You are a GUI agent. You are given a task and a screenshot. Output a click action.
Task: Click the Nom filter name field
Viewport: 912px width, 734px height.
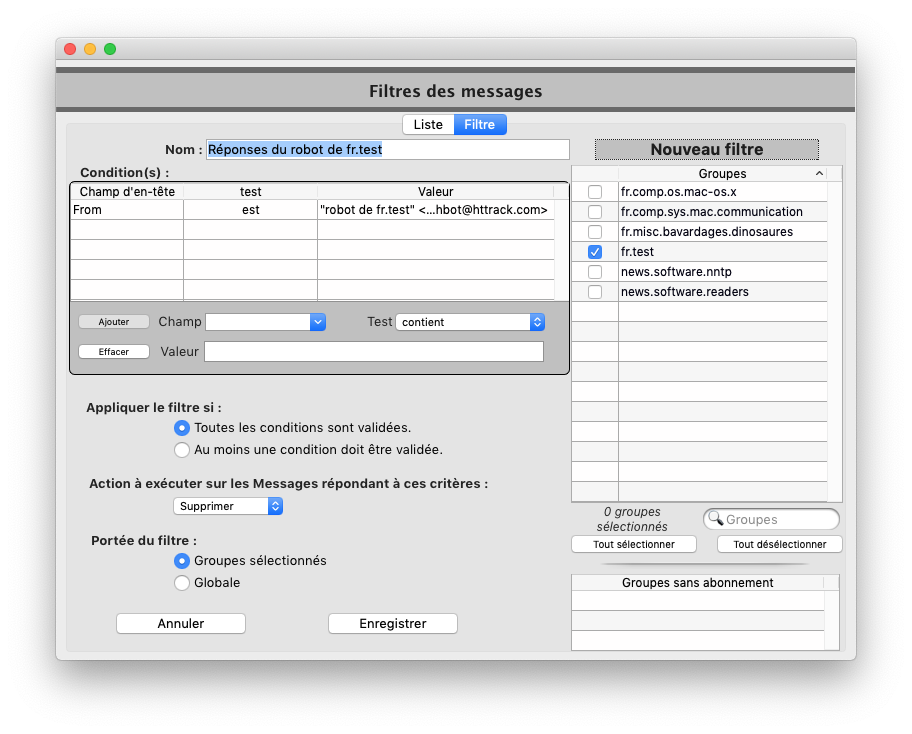click(387, 149)
